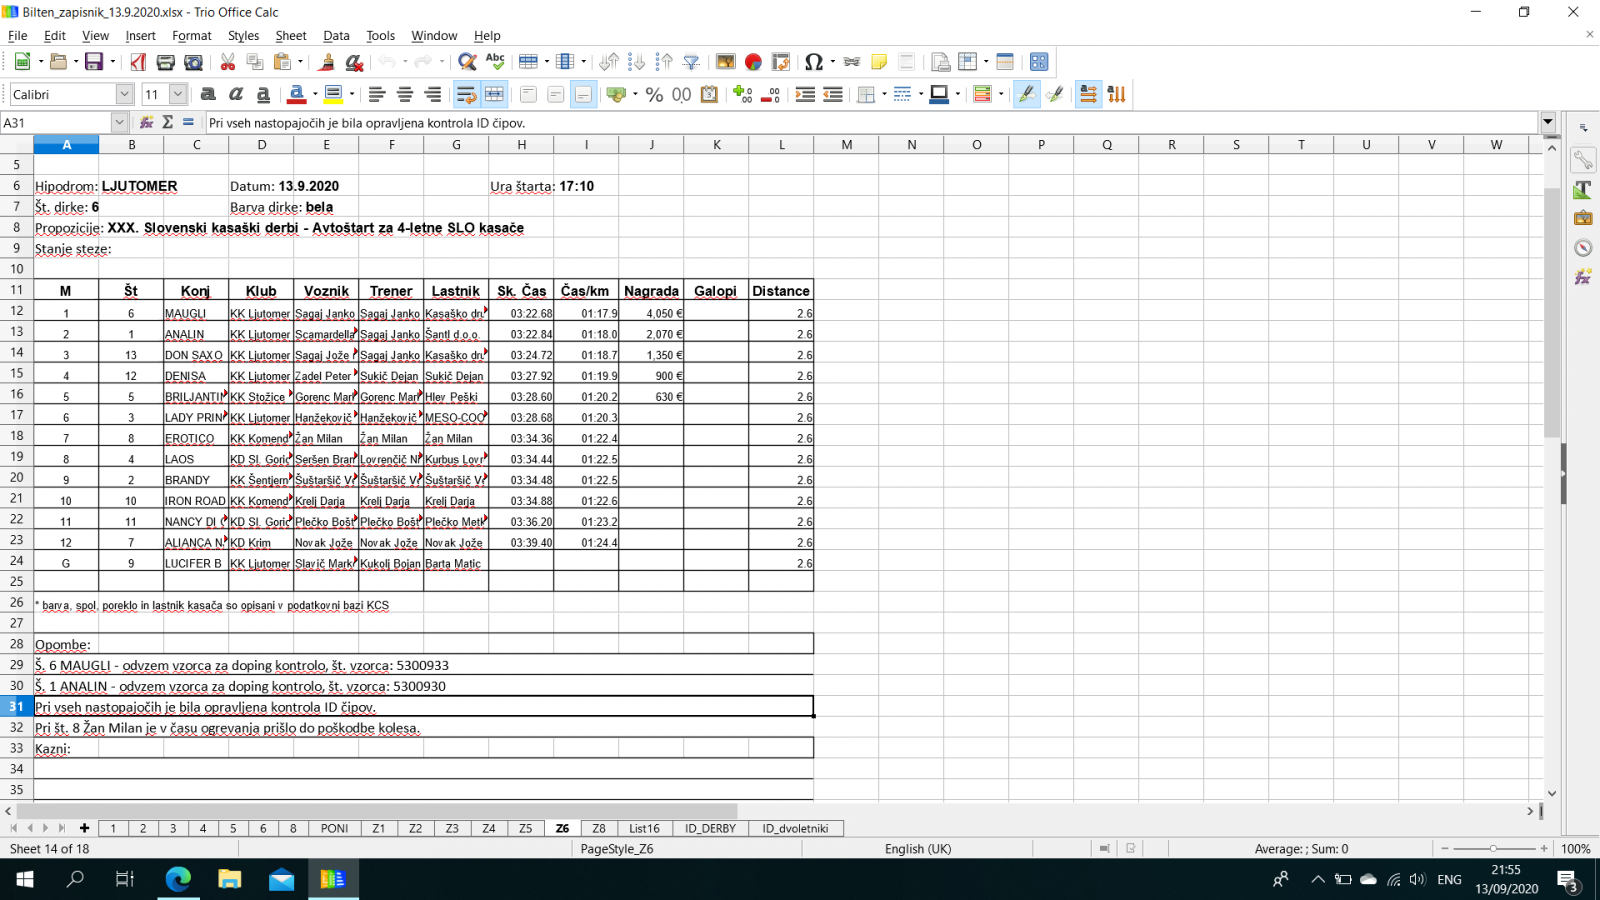Toggle the Bold formatting button
The height and width of the screenshot is (900, 1600).
tap(208, 94)
